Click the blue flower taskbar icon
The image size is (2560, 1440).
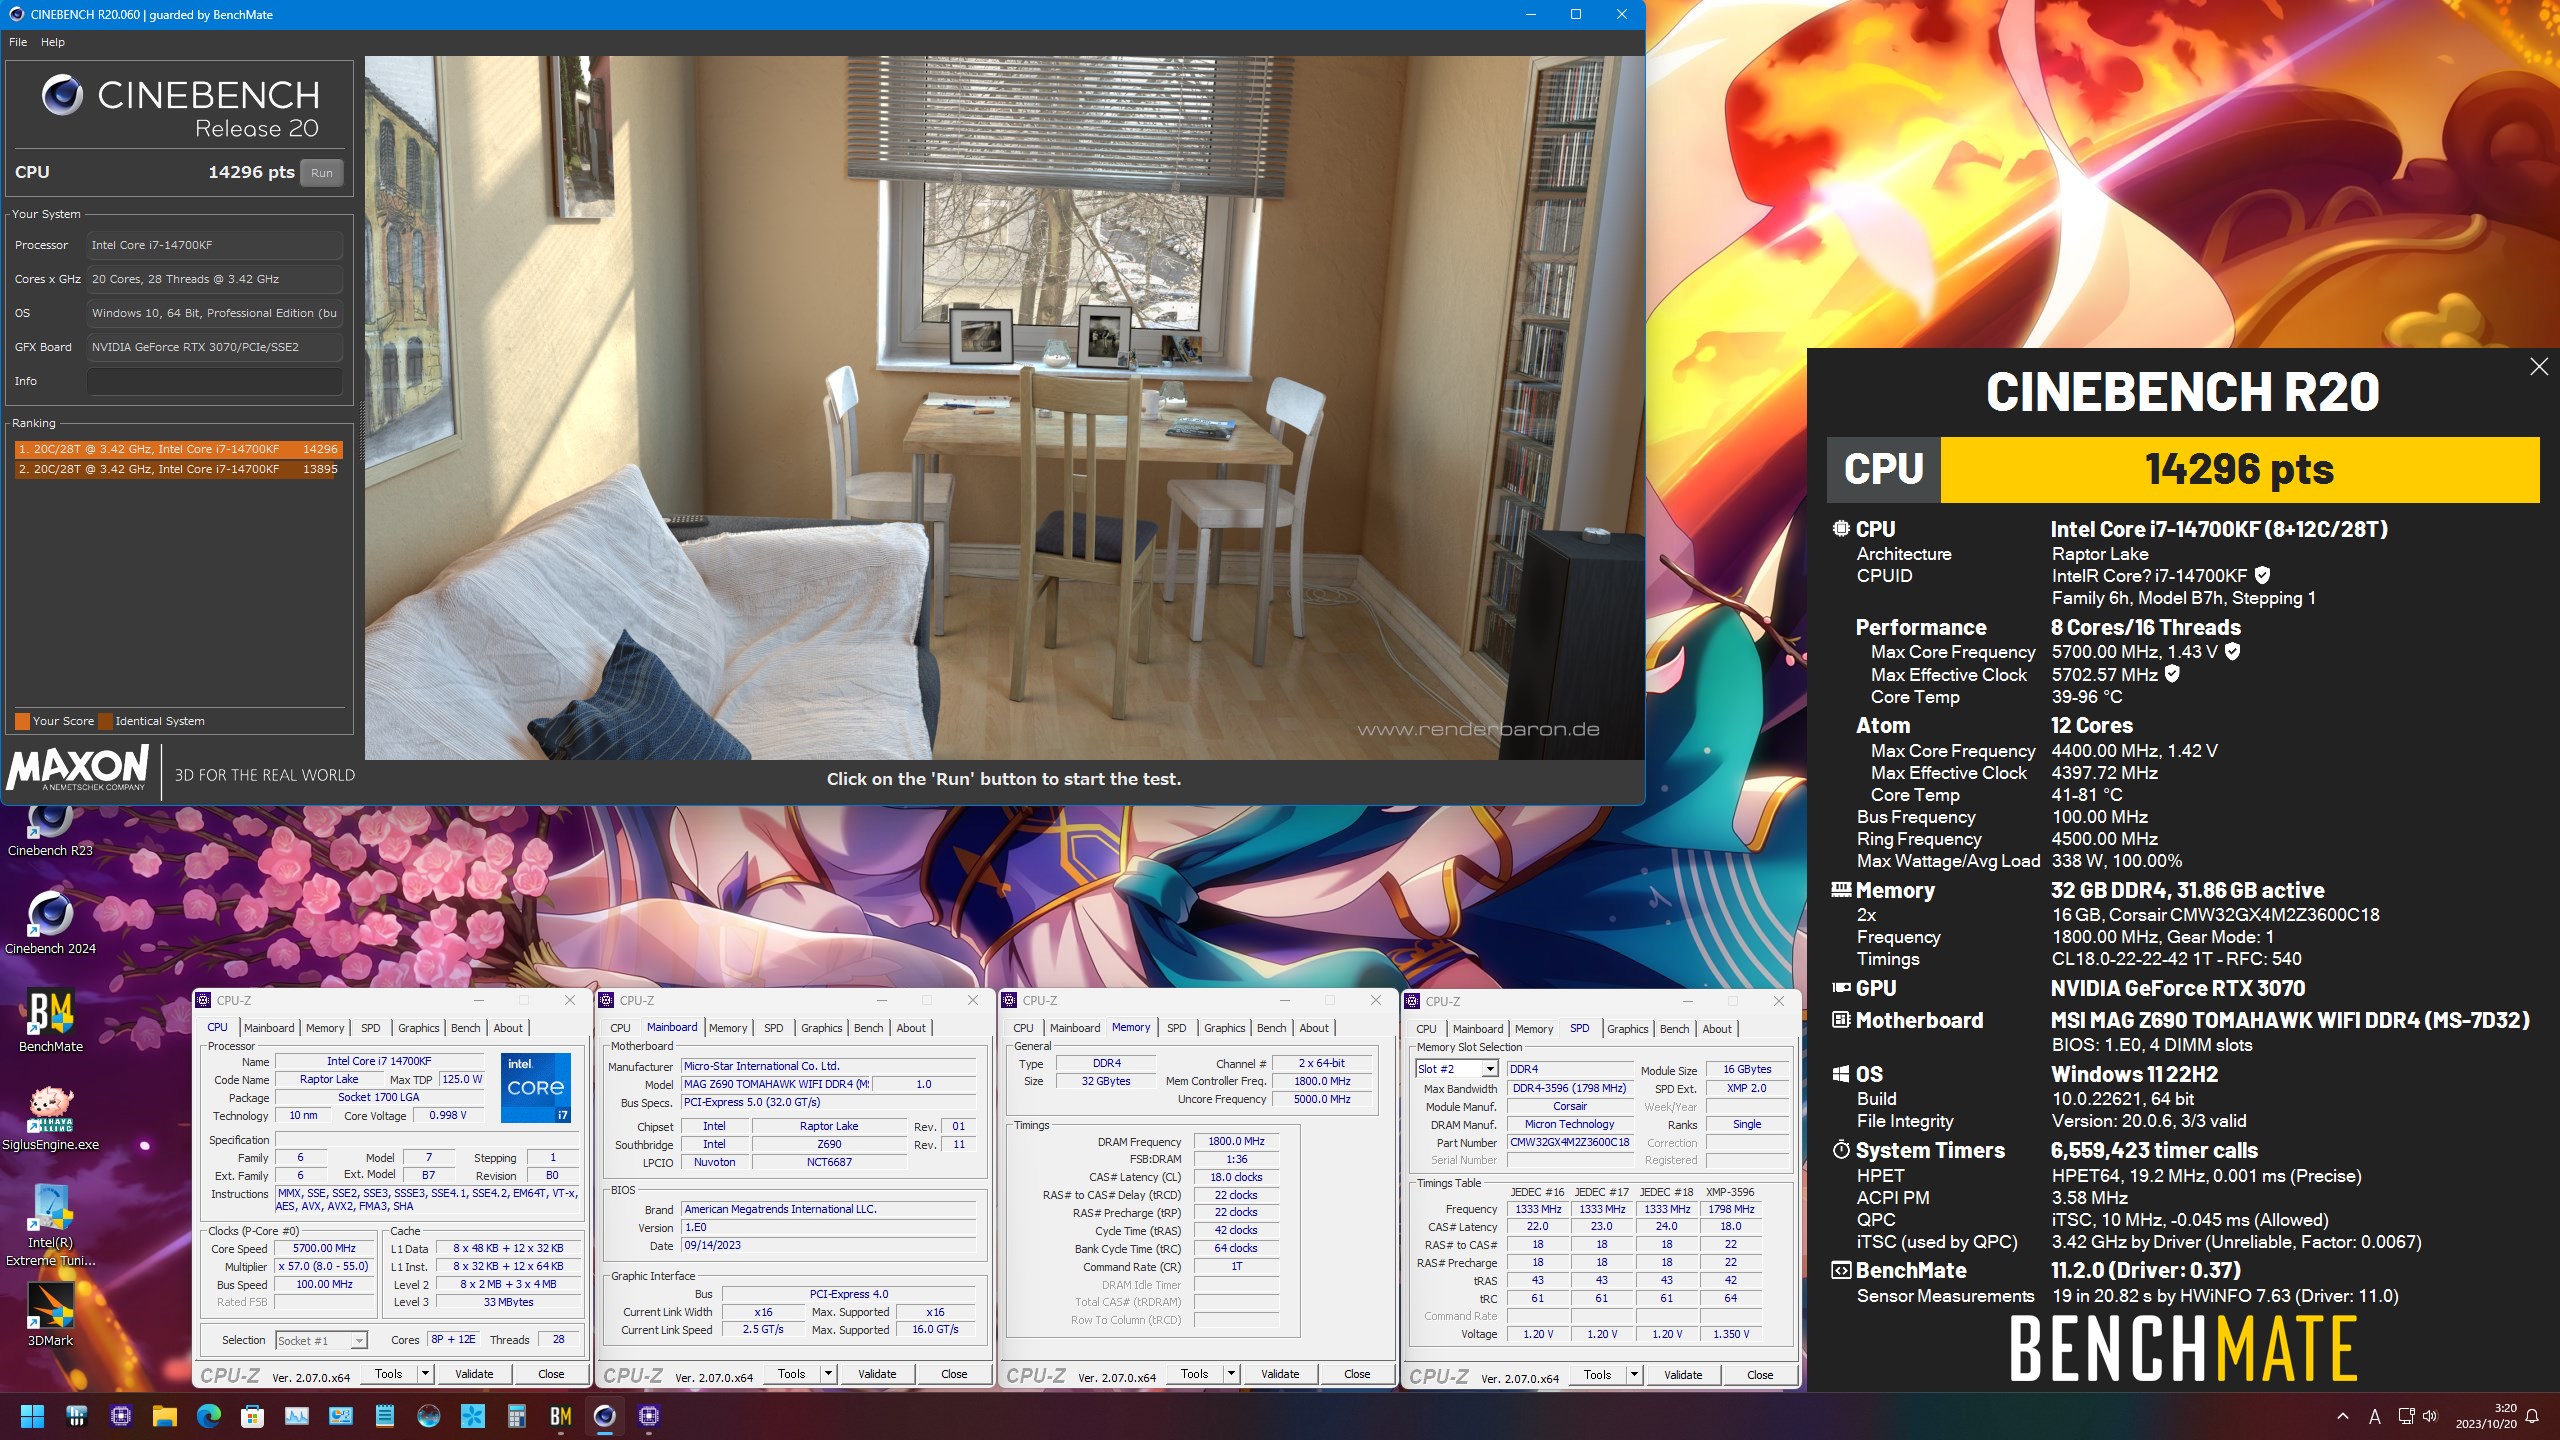click(x=472, y=1416)
